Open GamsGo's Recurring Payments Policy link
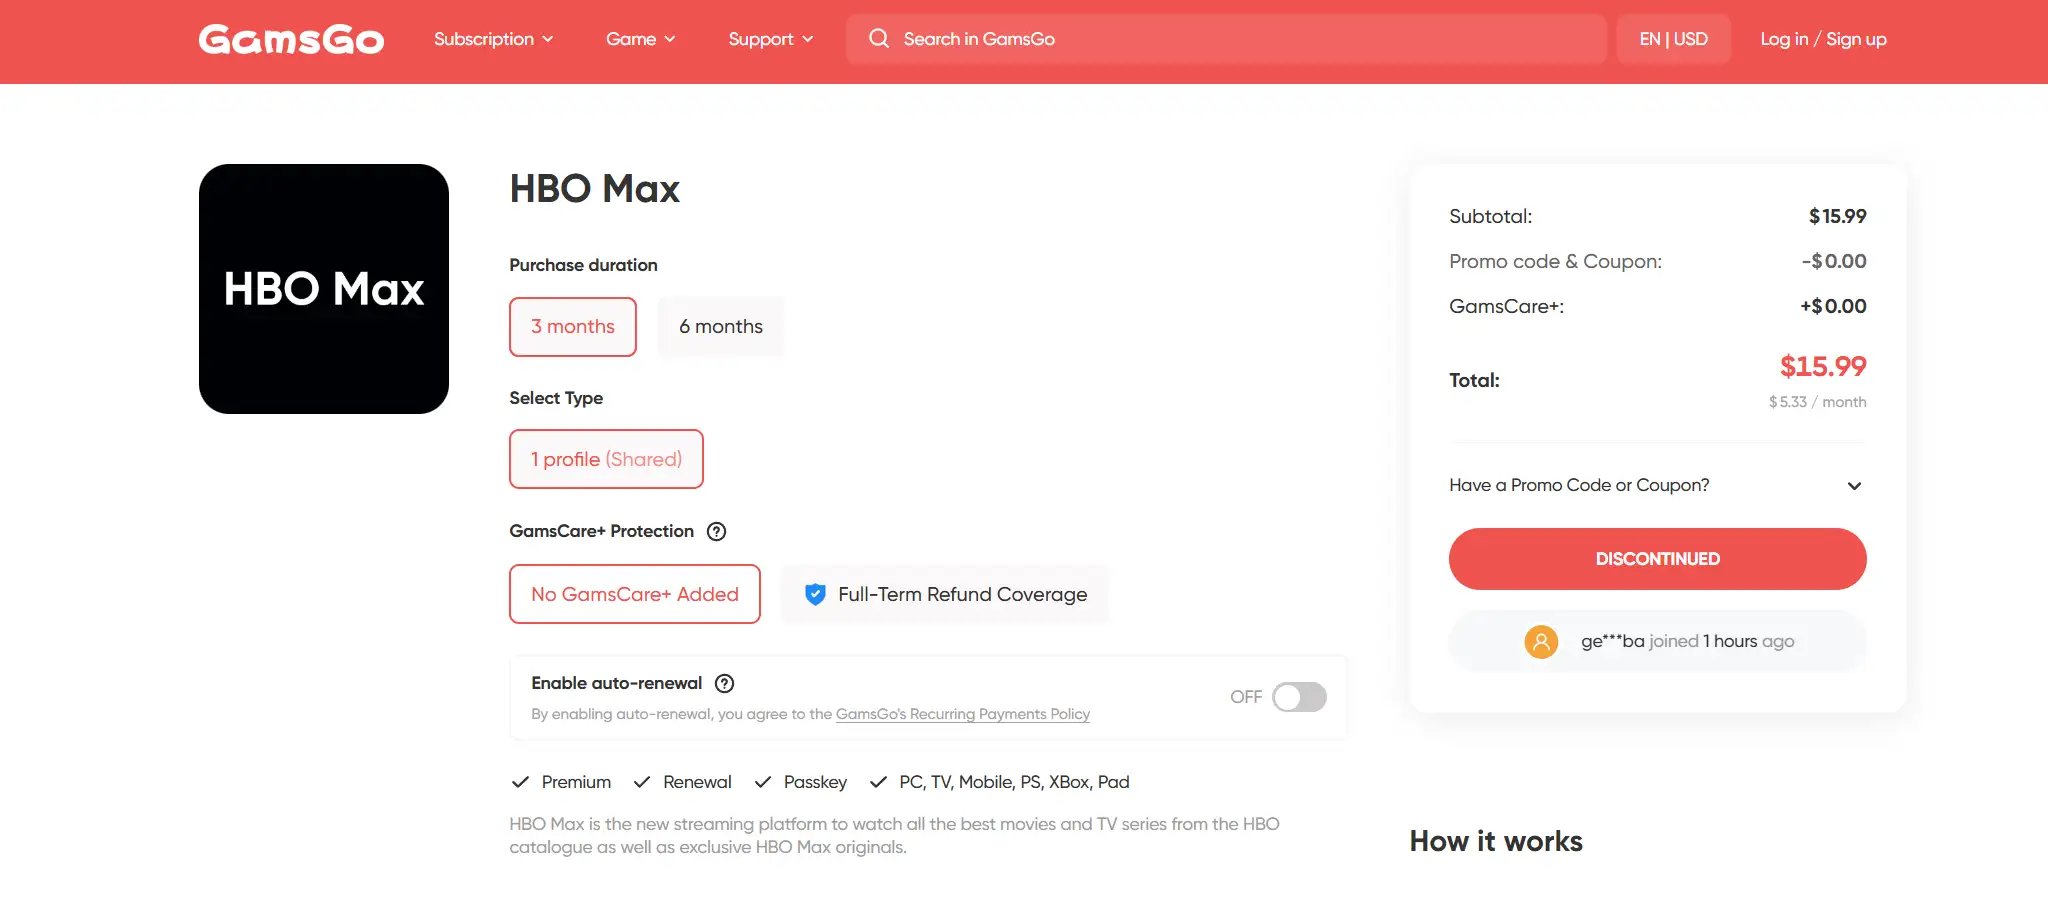The height and width of the screenshot is (900, 2048). [963, 714]
